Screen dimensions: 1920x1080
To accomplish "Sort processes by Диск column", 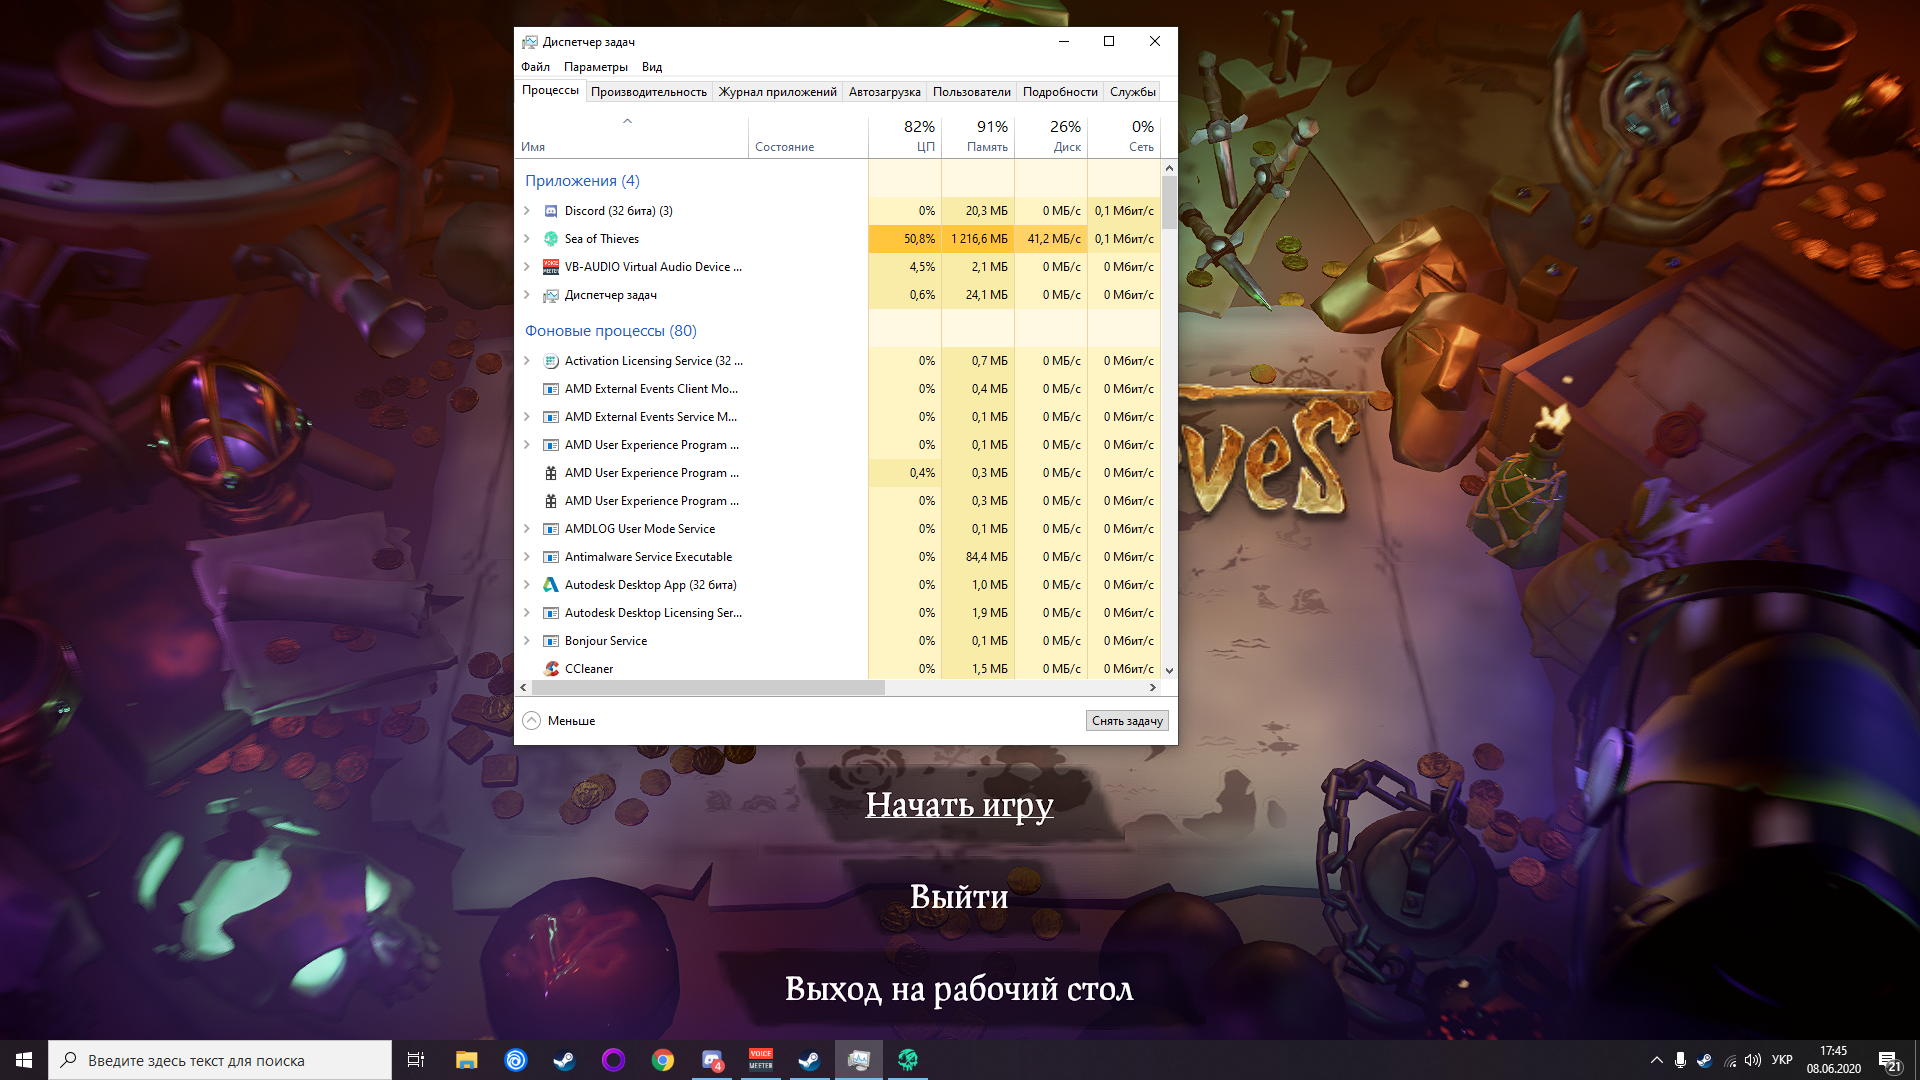I will tap(1050, 136).
